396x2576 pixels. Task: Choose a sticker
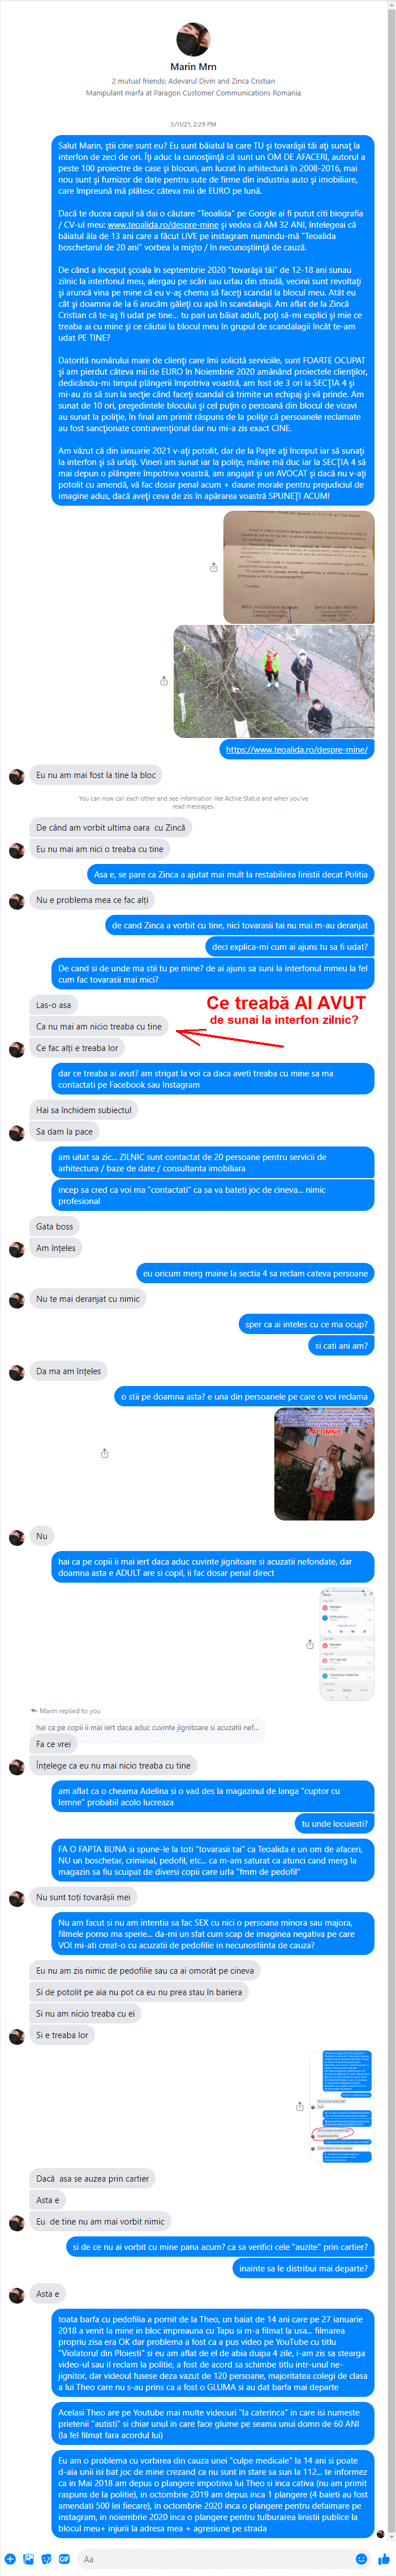(46, 2558)
